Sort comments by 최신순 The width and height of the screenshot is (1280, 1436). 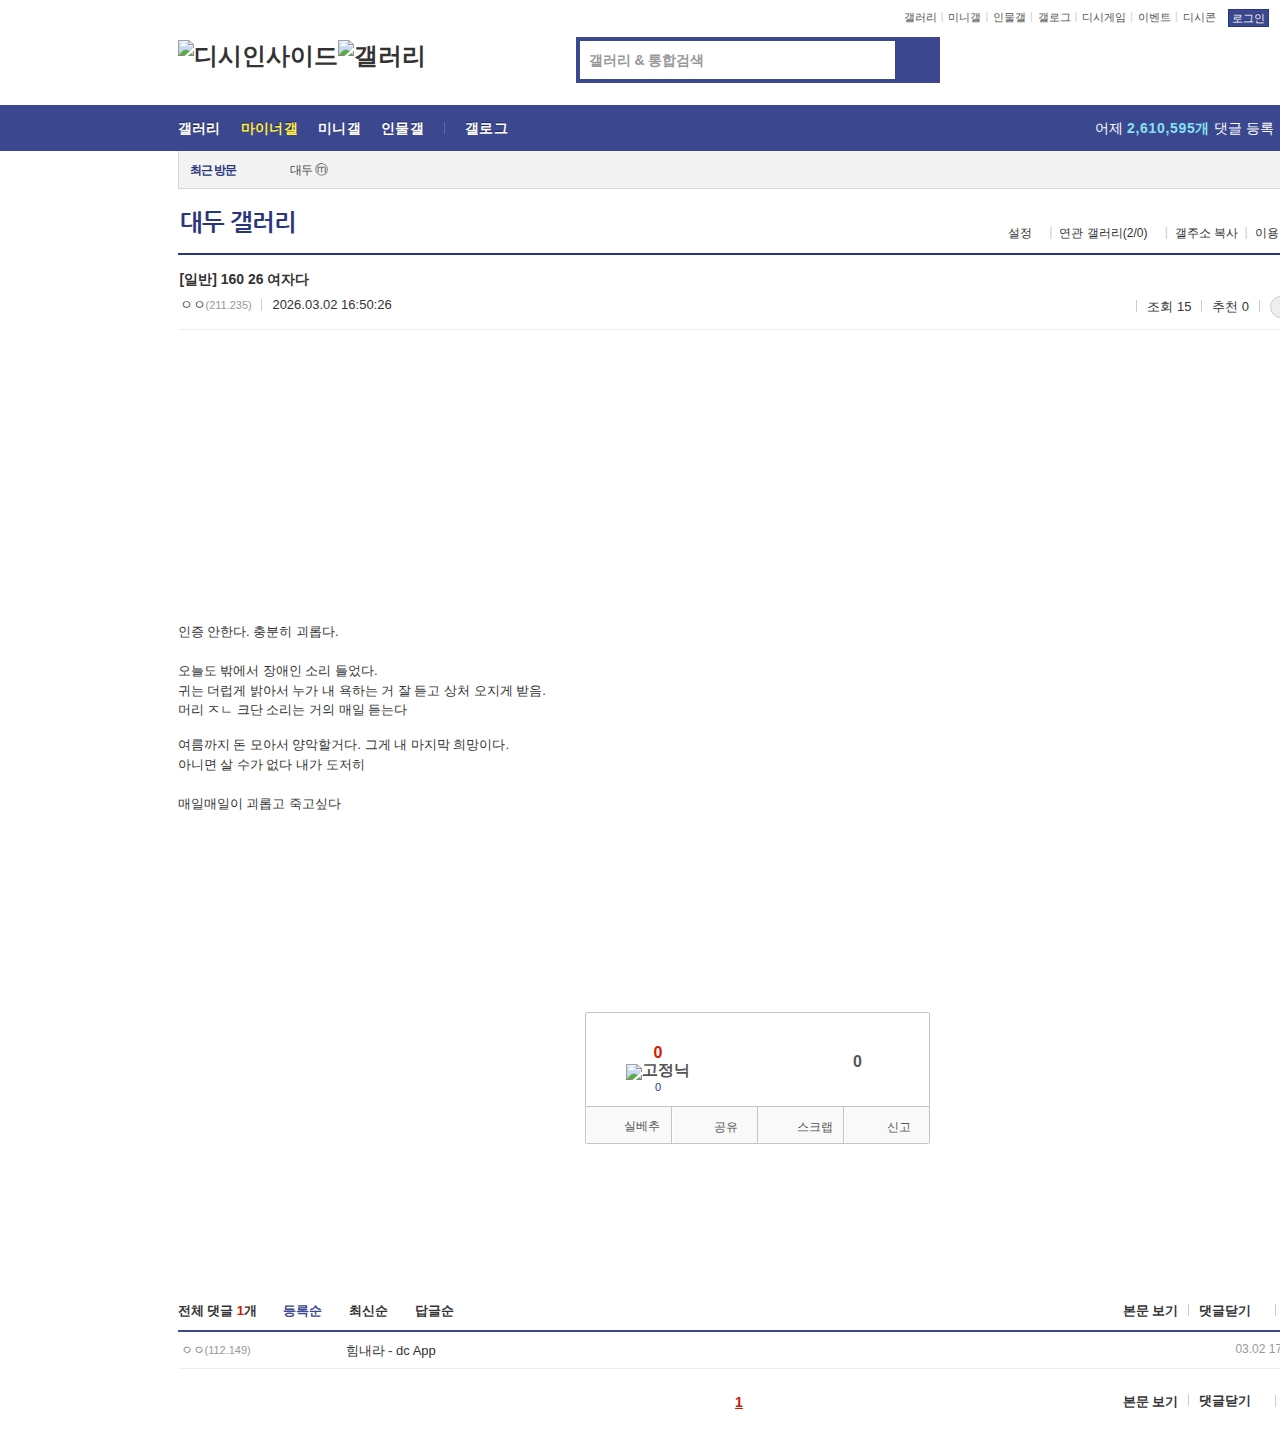pyautogui.click(x=368, y=1311)
